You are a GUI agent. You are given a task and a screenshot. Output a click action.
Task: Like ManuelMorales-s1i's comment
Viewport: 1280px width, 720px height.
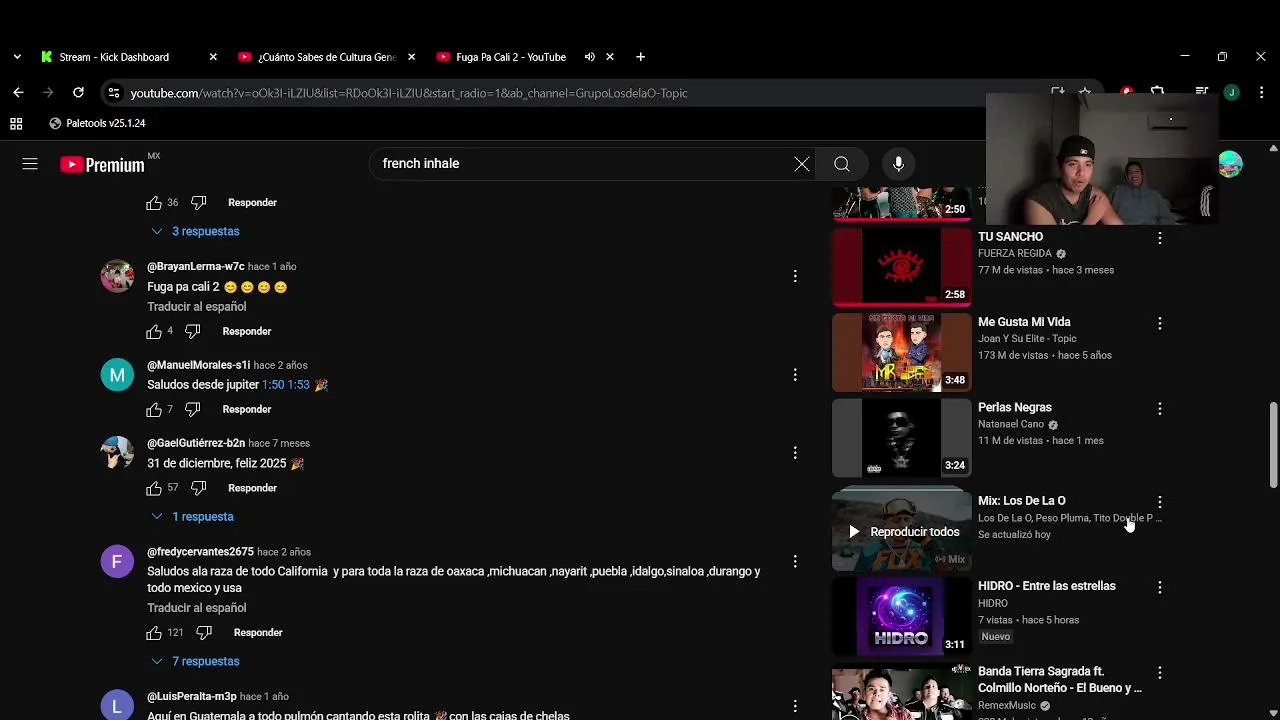click(x=154, y=409)
